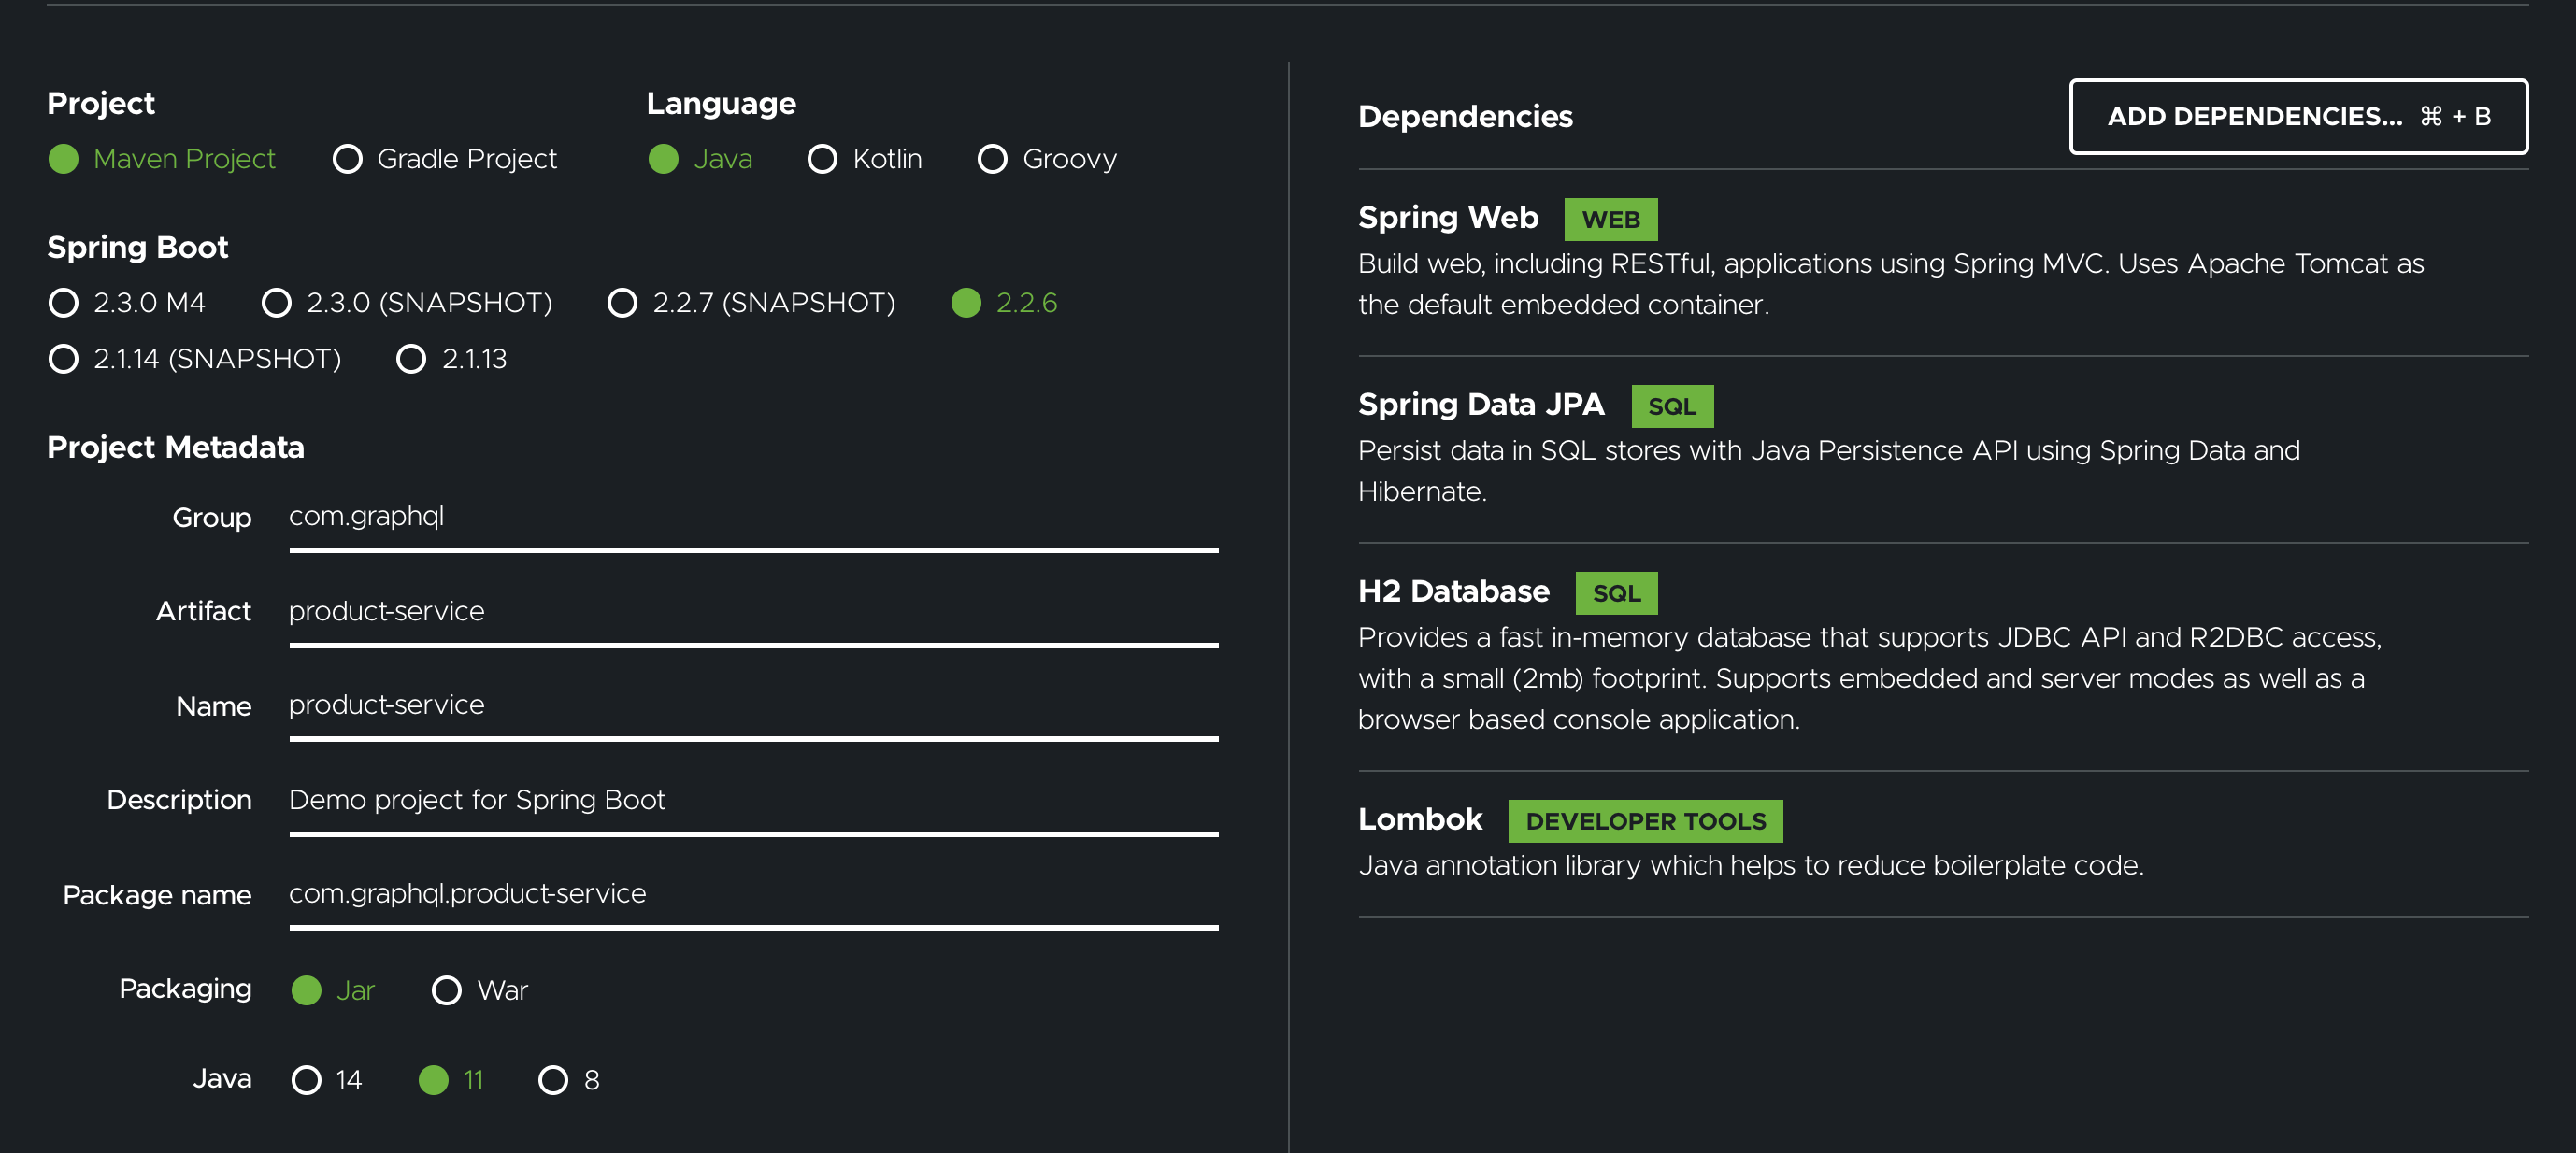This screenshot has height=1153, width=2576.
Task: Click the Spring Data JPA dependency title
Action: 1480,405
